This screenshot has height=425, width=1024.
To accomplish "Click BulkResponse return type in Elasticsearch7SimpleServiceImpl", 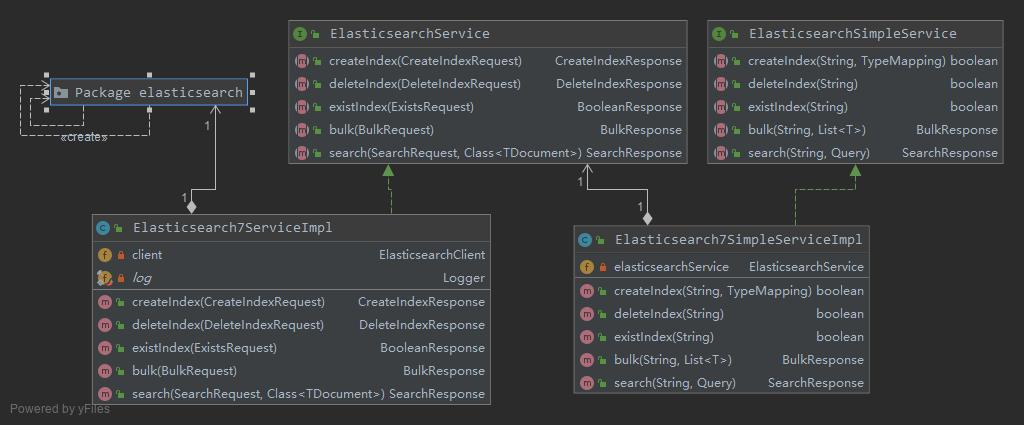I will point(823,360).
